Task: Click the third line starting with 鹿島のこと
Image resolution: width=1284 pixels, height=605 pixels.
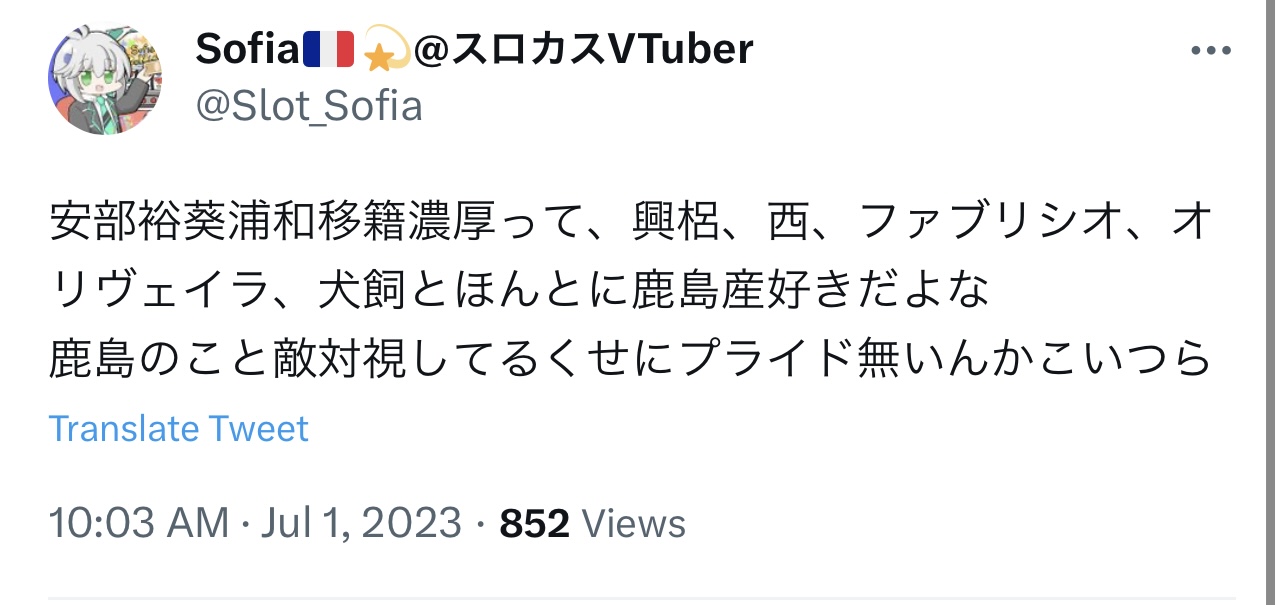Action: (630, 358)
